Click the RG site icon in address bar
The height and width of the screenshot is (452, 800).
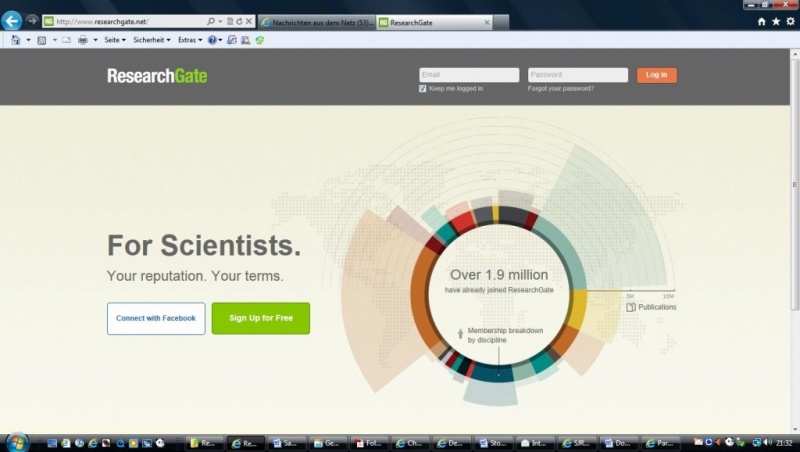(48, 21)
